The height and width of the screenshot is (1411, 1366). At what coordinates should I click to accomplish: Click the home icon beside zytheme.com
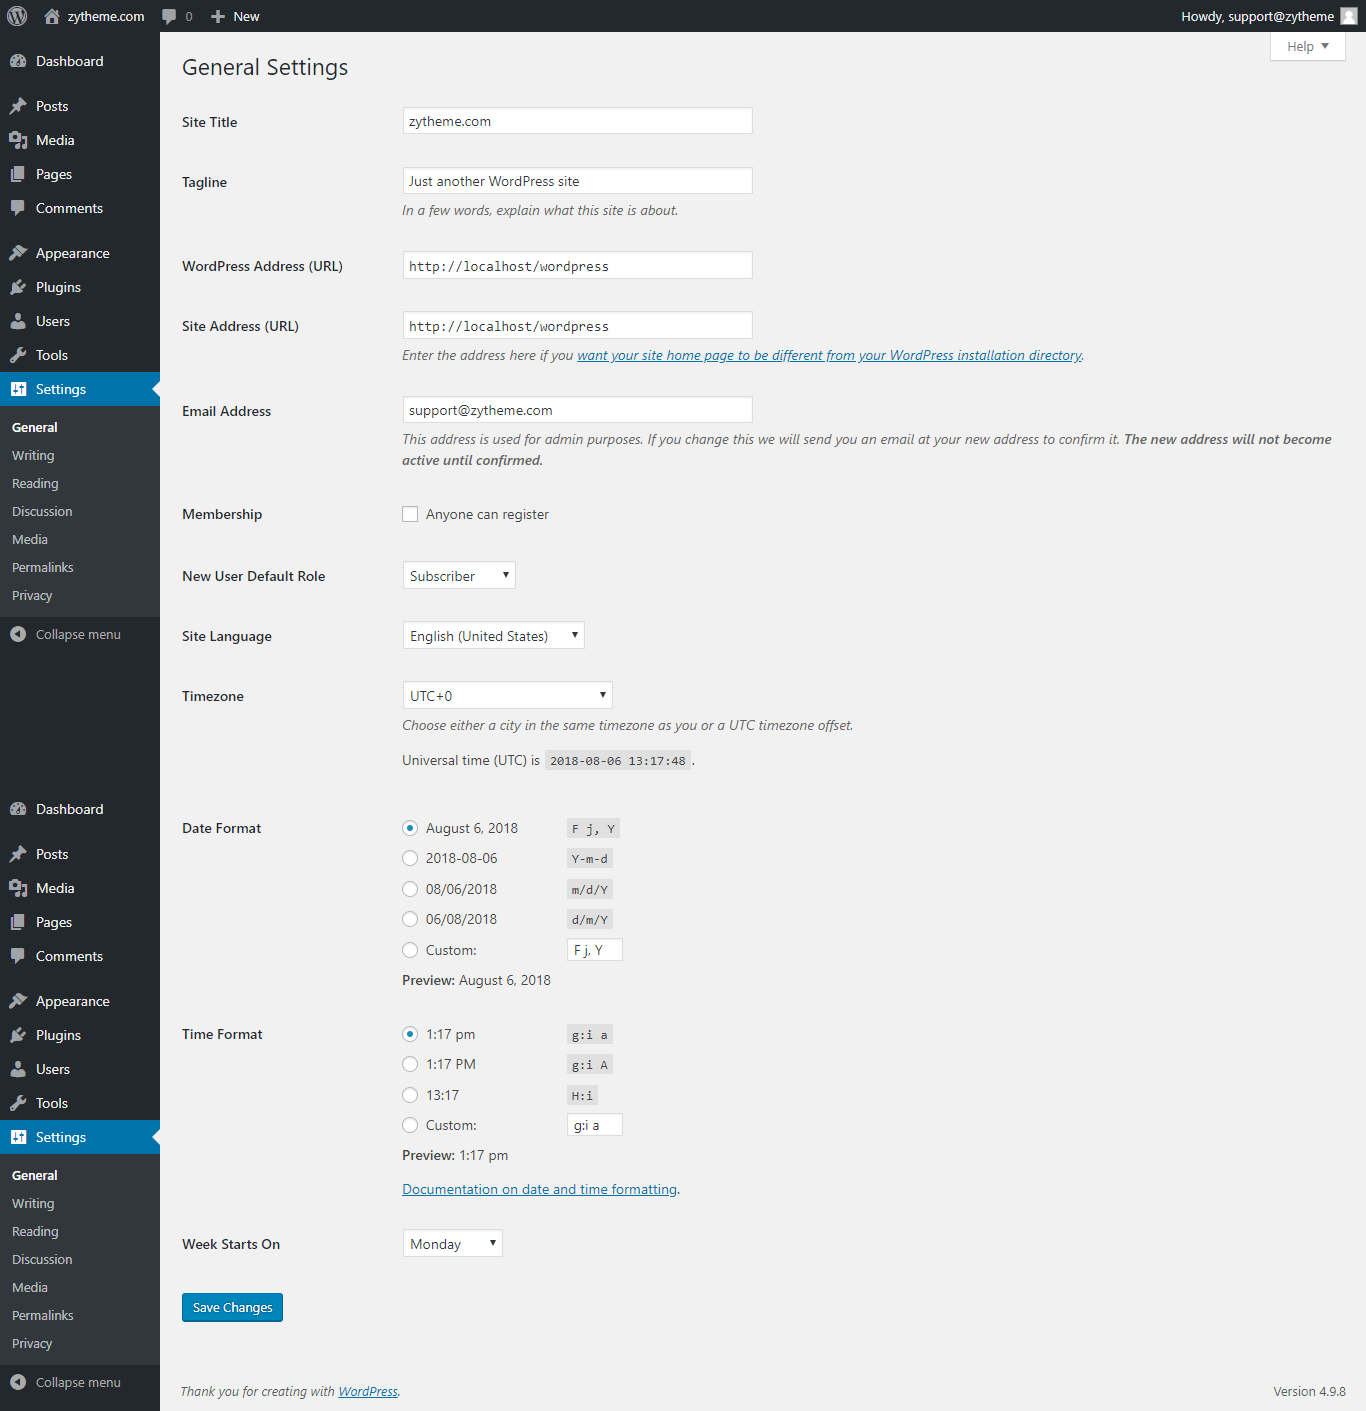point(52,16)
